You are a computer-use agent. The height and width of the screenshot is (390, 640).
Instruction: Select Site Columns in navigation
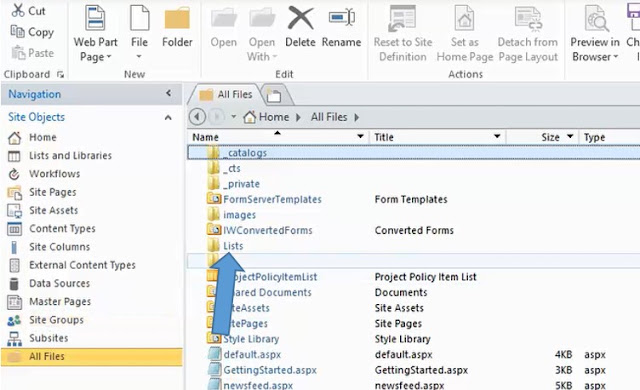click(60, 247)
